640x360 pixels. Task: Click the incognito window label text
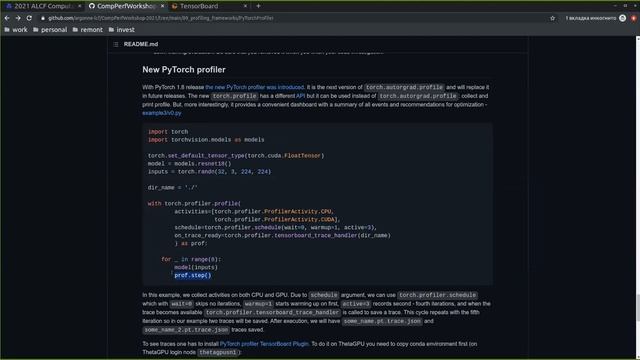590,18
